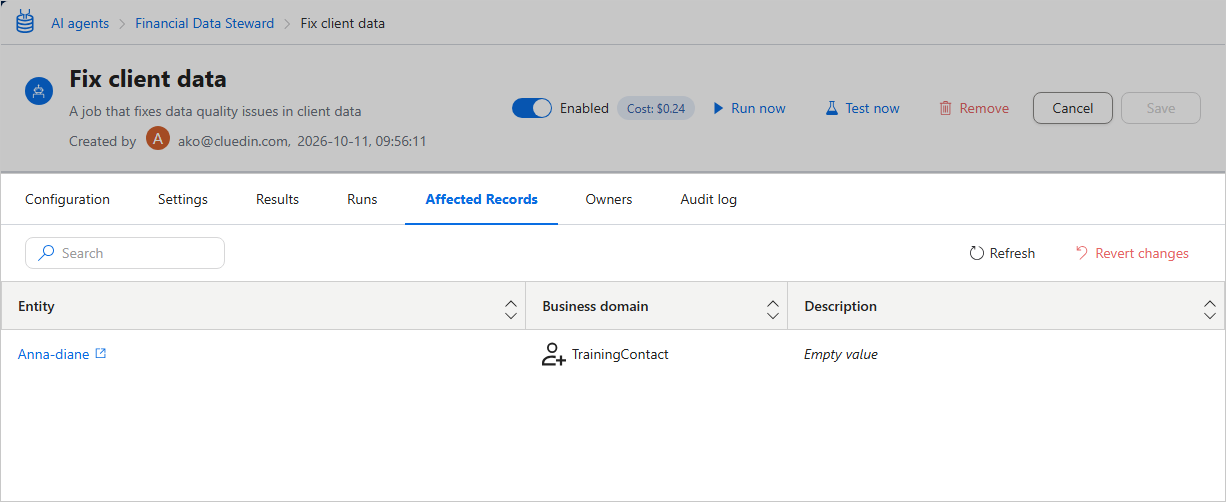Click the Cancel button
Viewport: 1226px width, 502px height.
[x=1073, y=108]
